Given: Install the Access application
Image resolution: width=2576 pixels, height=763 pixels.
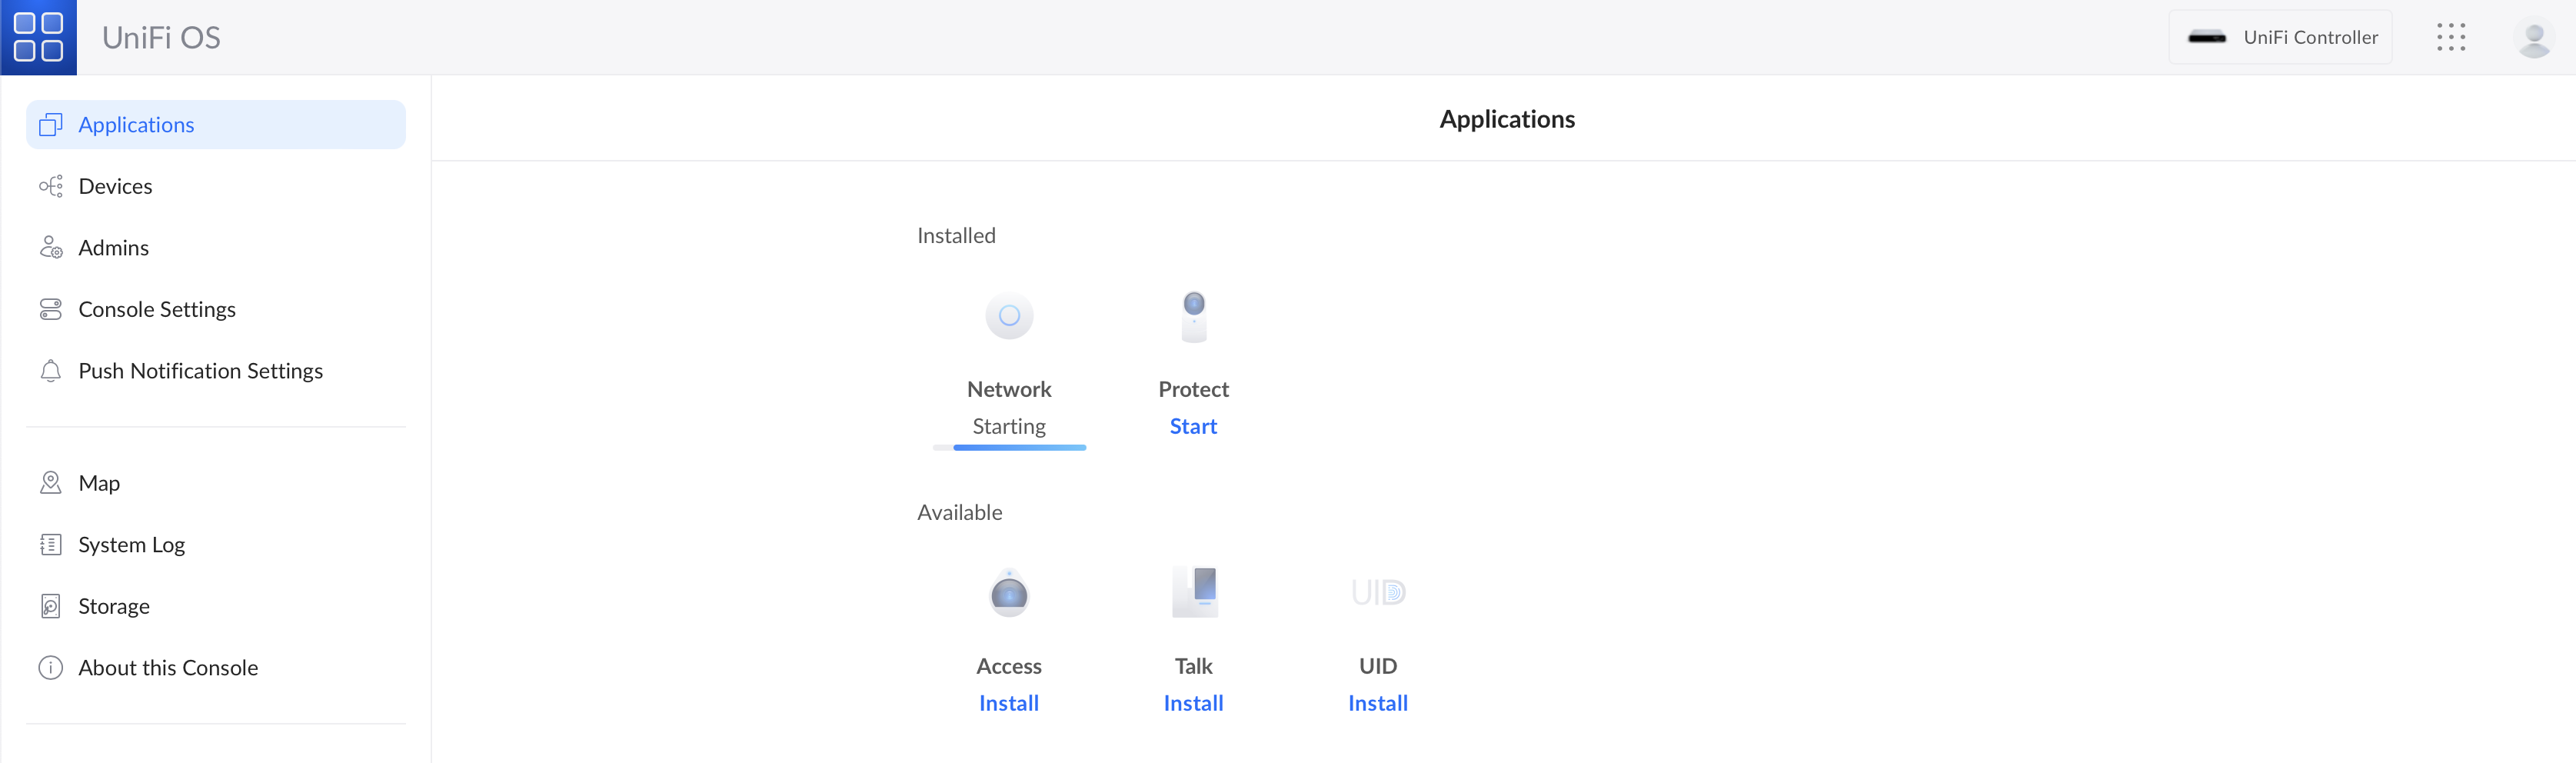Looking at the screenshot, I should tap(1008, 703).
